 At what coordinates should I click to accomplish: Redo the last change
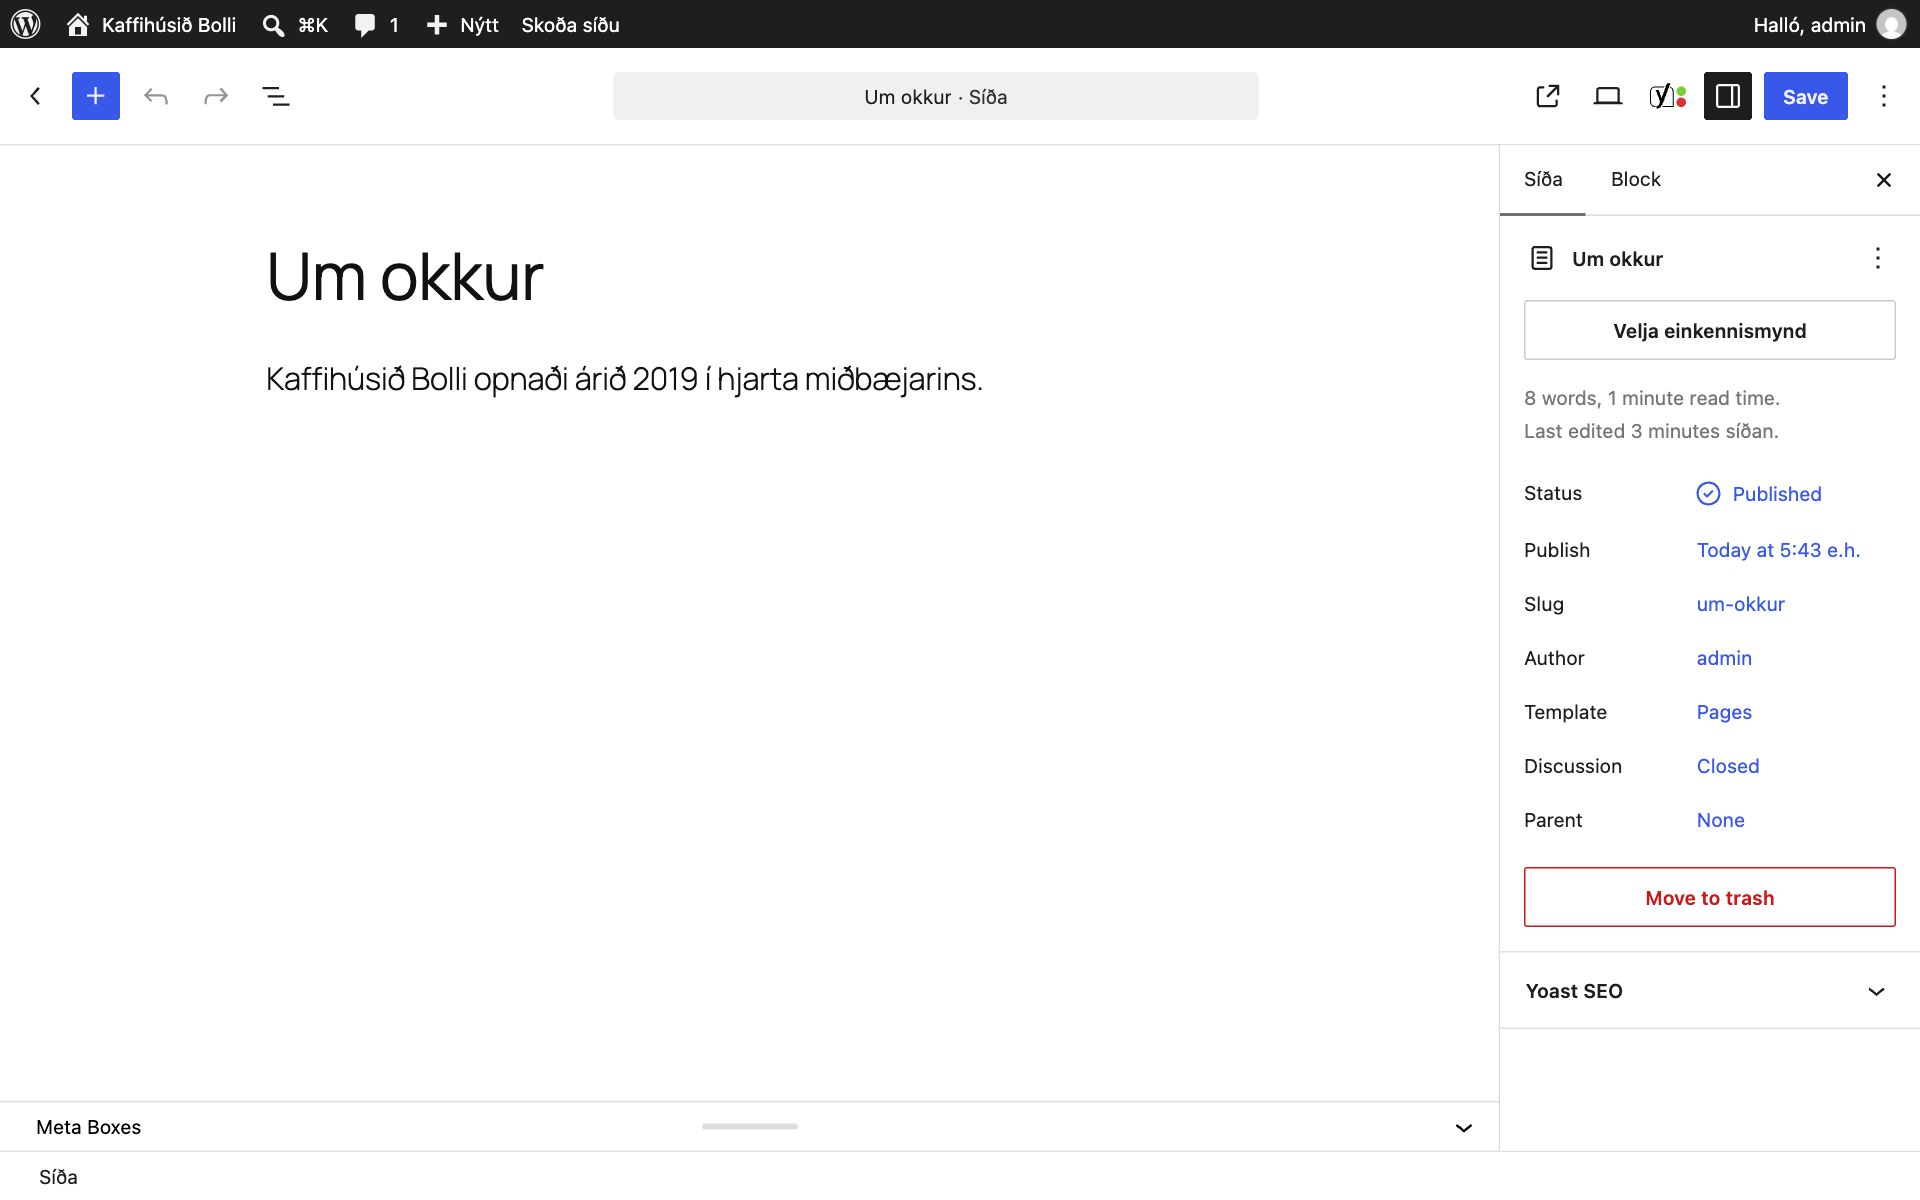(216, 96)
